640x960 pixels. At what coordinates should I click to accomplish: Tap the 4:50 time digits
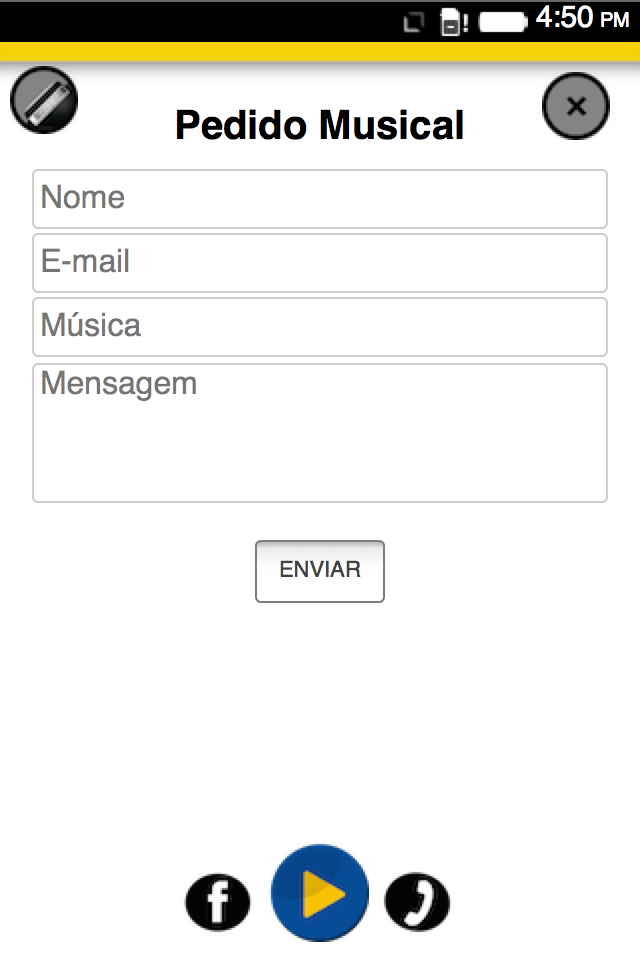tap(564, 18)
